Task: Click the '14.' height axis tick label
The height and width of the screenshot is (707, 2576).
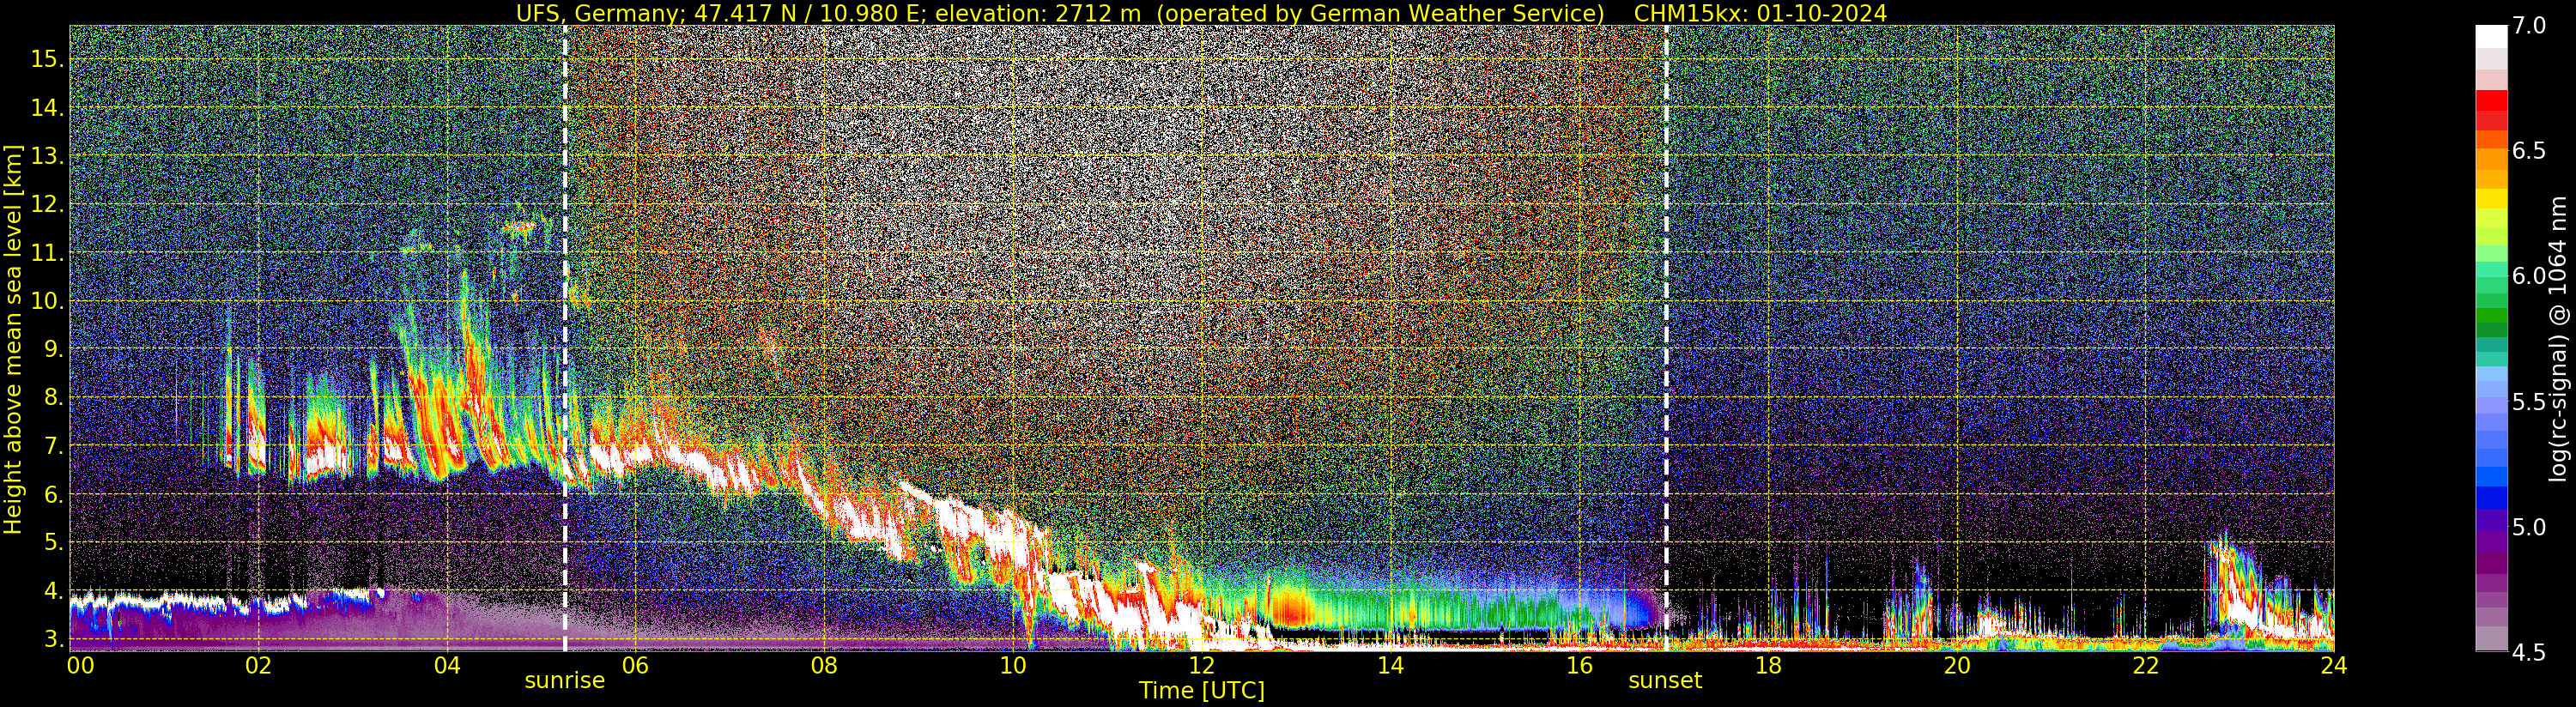Action: click(47, 108)
